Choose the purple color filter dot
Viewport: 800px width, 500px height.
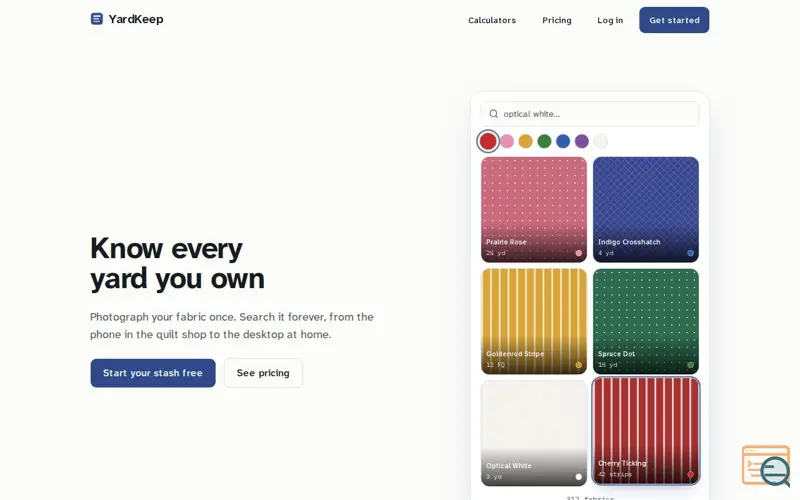582,141
